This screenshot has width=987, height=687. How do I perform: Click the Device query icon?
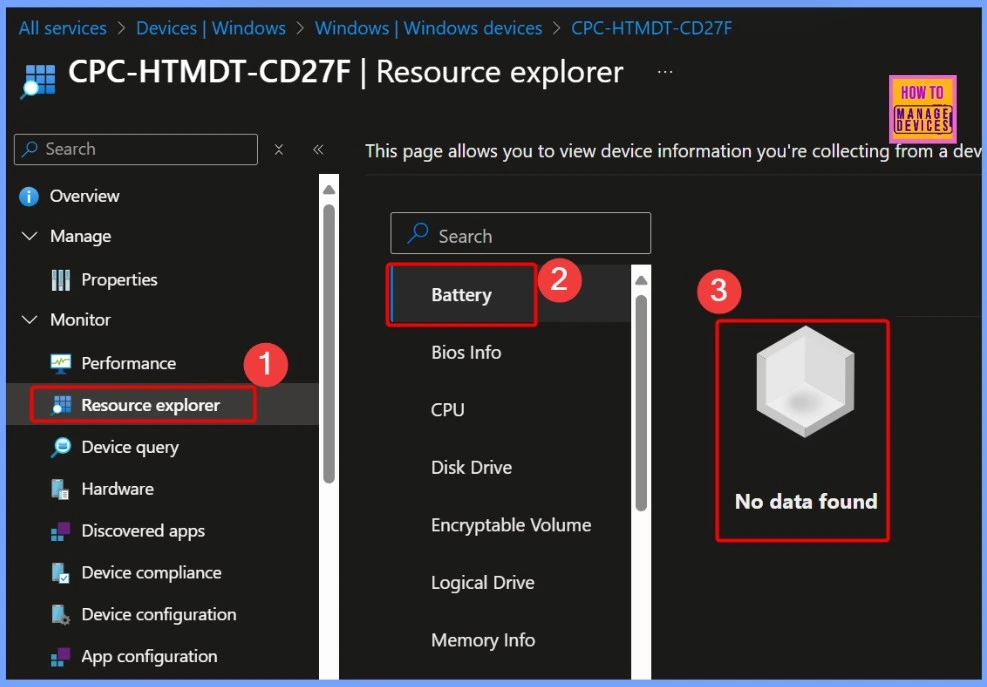click(x=60, y=447)
